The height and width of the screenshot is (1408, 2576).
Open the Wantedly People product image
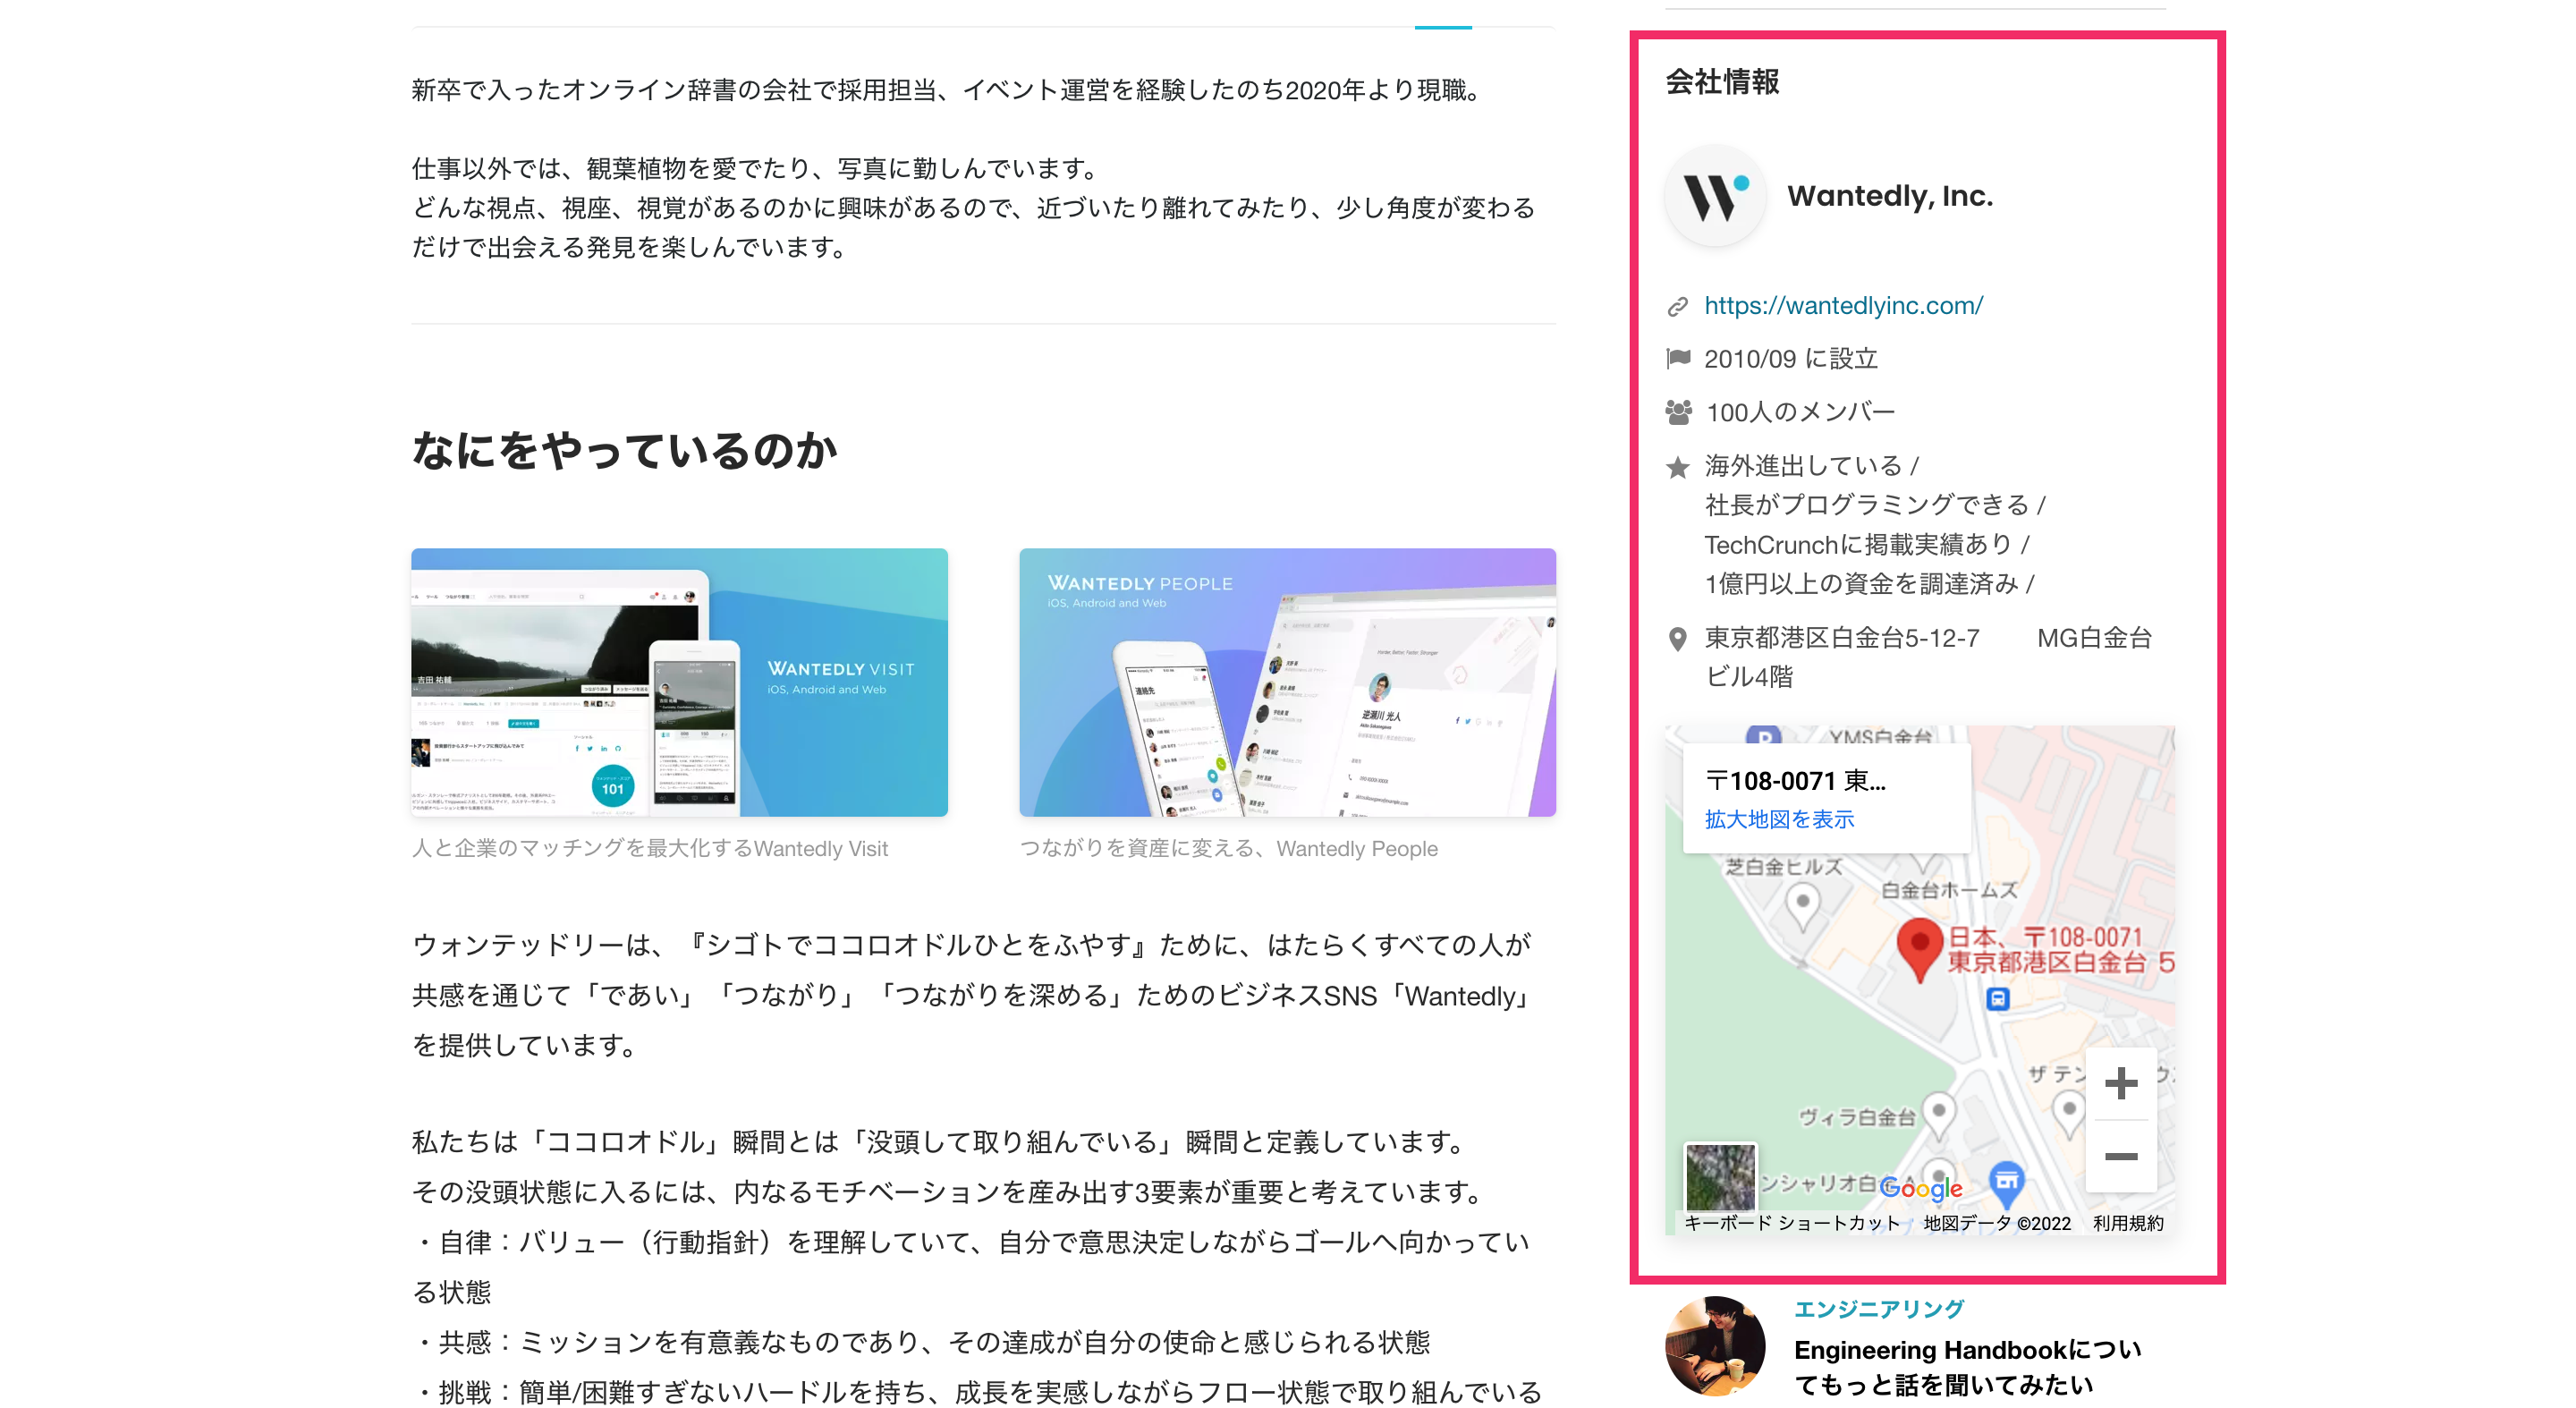(x=1287, y=682)
